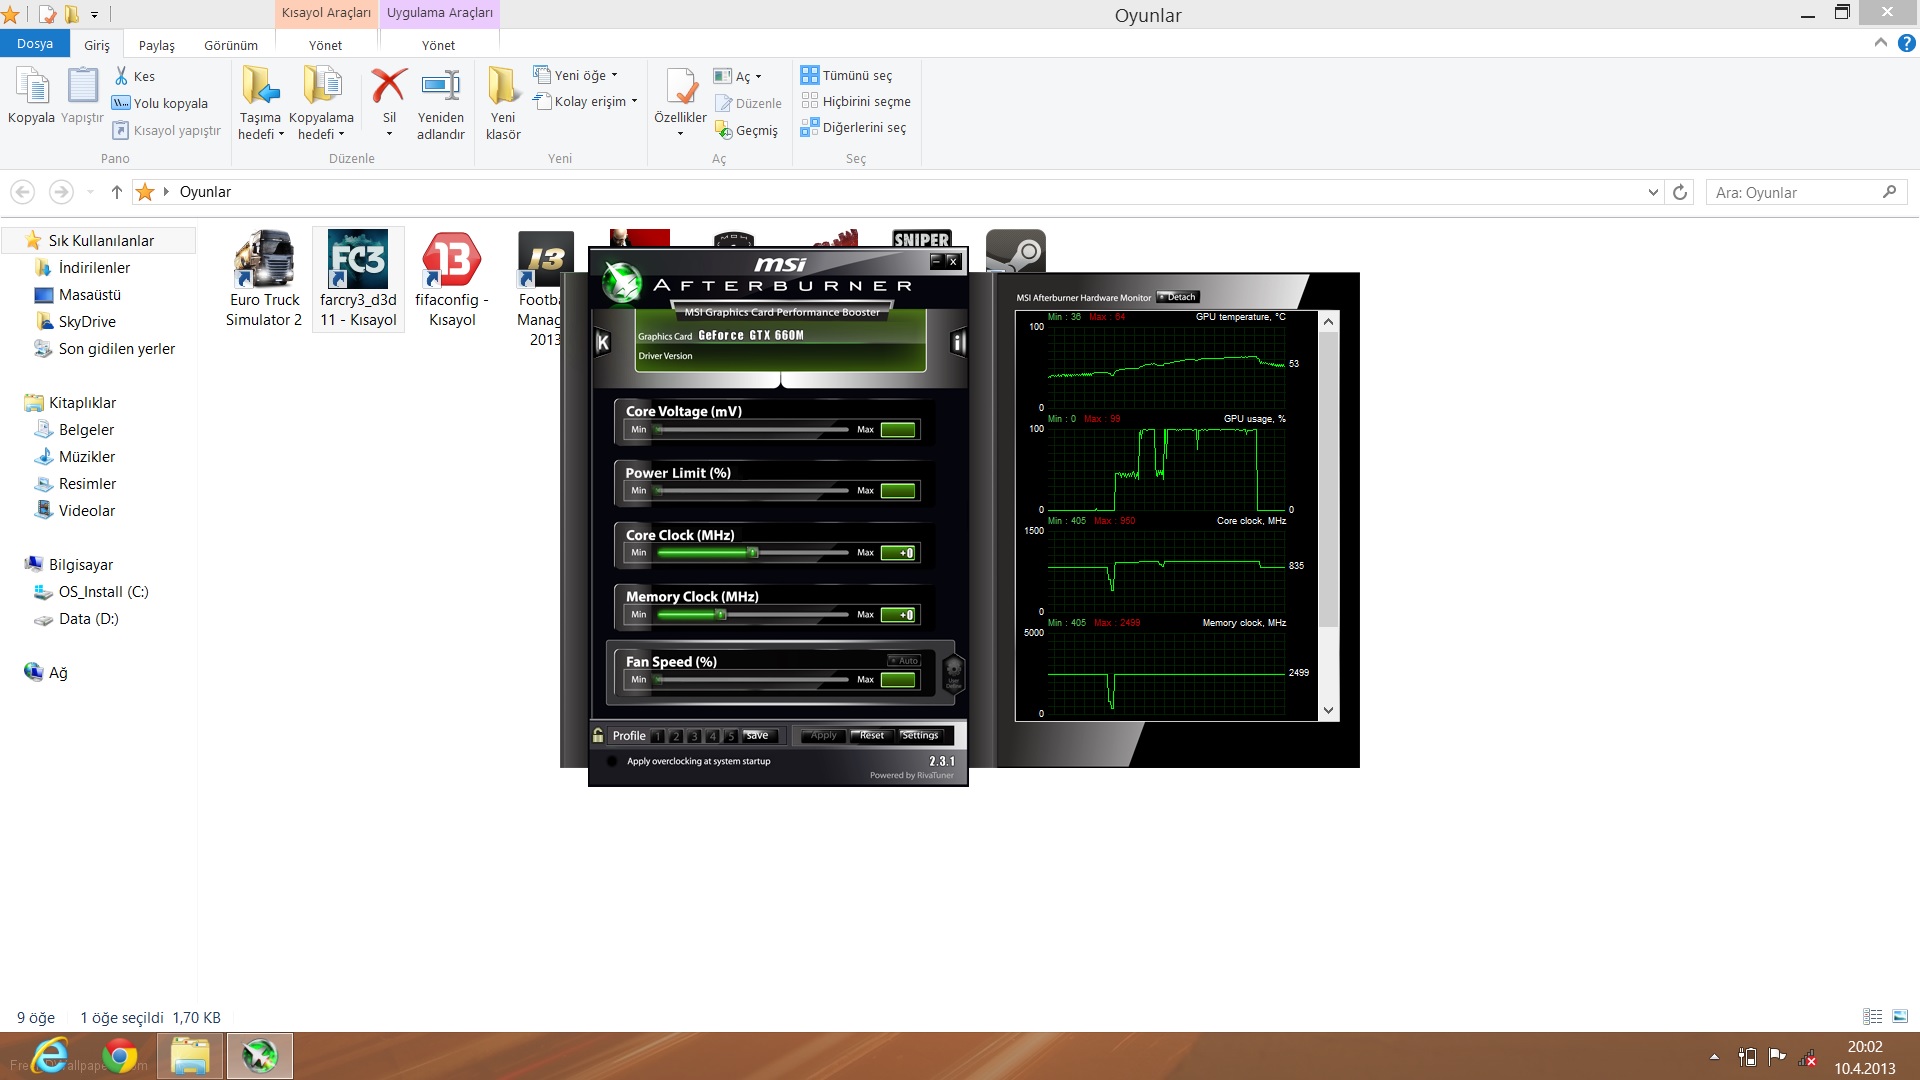Switch to details view in Explorer
Image resolution: width=1920 pixels, height=1080 pixels.
pos(1873,1016)
